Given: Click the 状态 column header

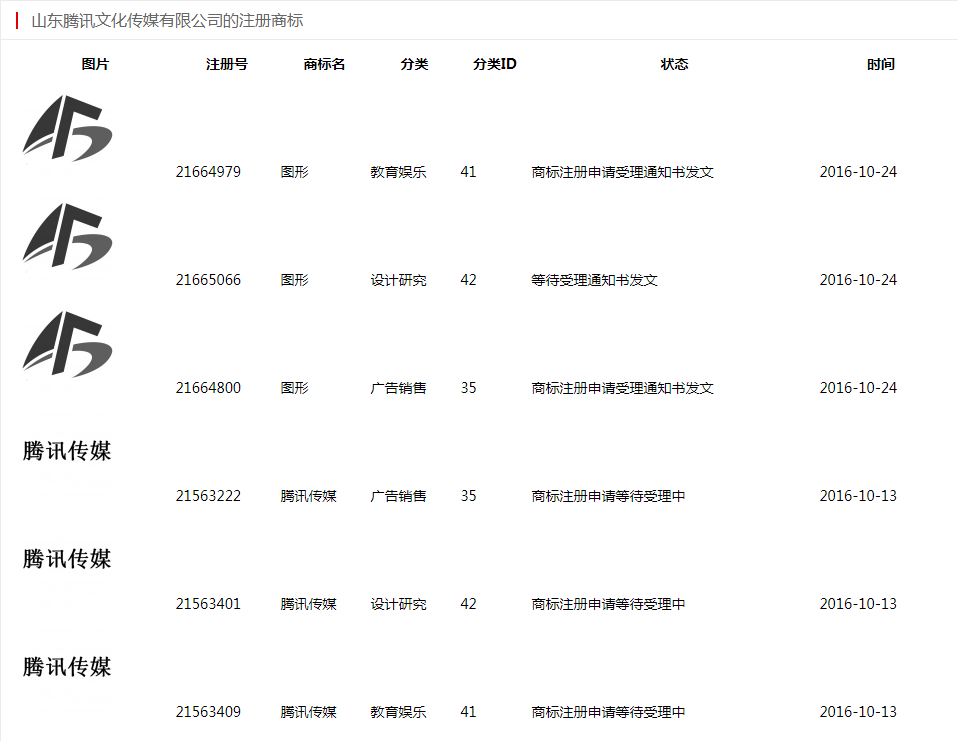Looking at the screenshot, I should click(x=675, y=64).
